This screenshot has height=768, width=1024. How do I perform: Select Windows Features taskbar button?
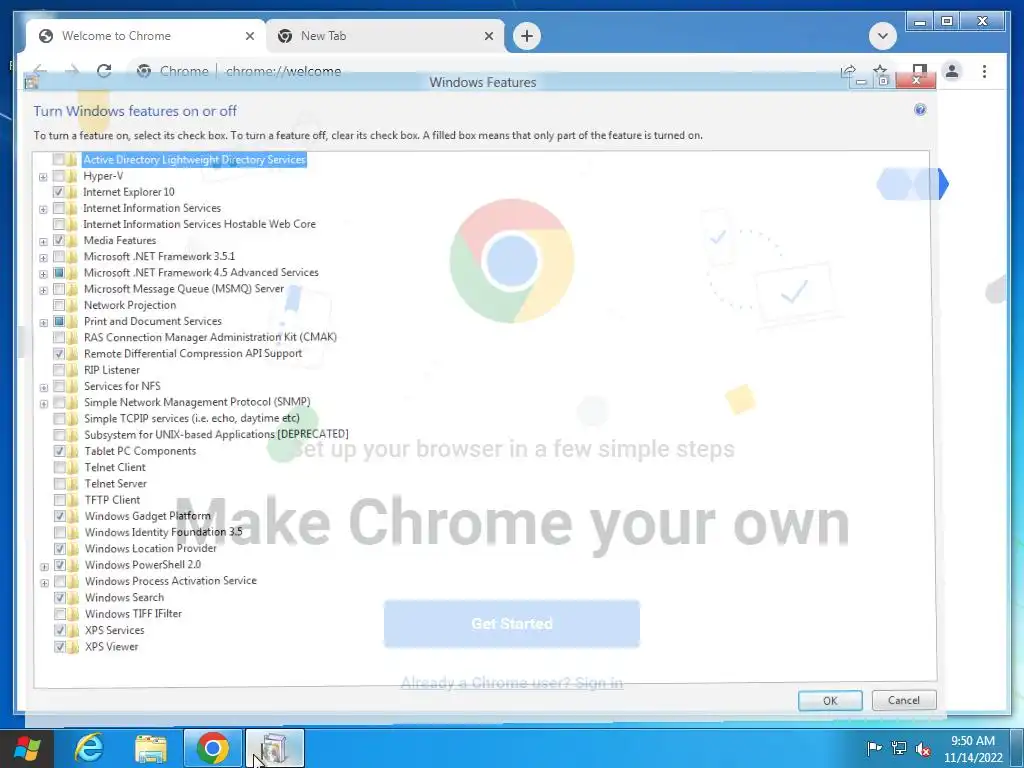tap(275, 748)
